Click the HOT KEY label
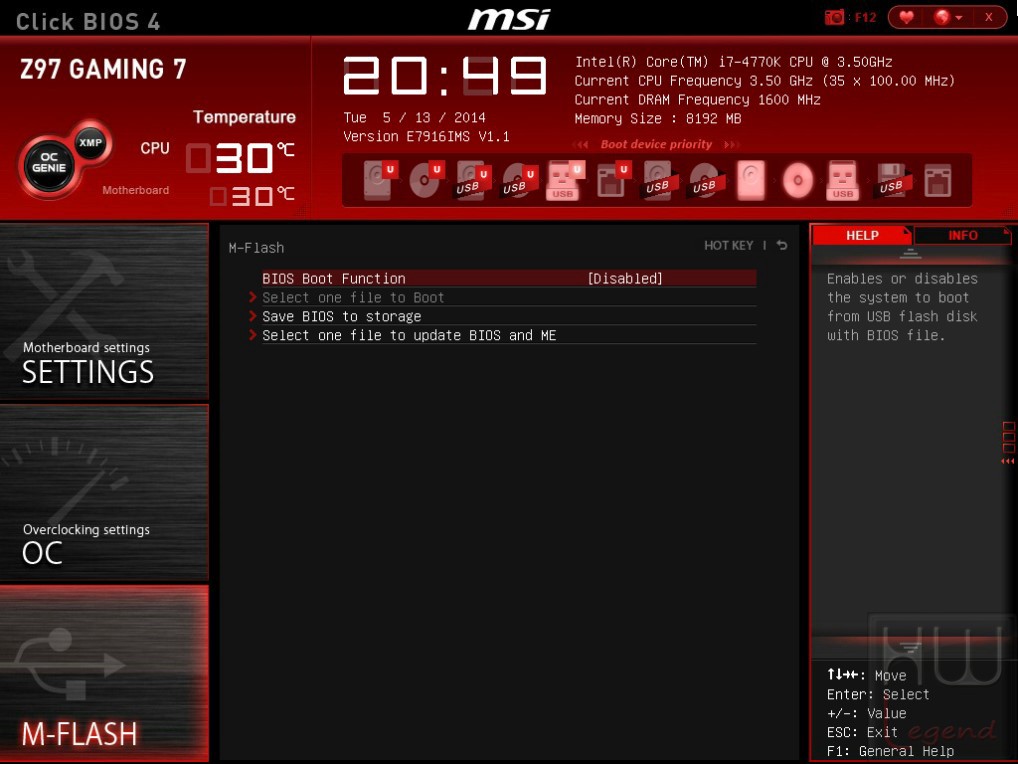The width and height of the screenshot is (1018, 764). pos(728,245)
